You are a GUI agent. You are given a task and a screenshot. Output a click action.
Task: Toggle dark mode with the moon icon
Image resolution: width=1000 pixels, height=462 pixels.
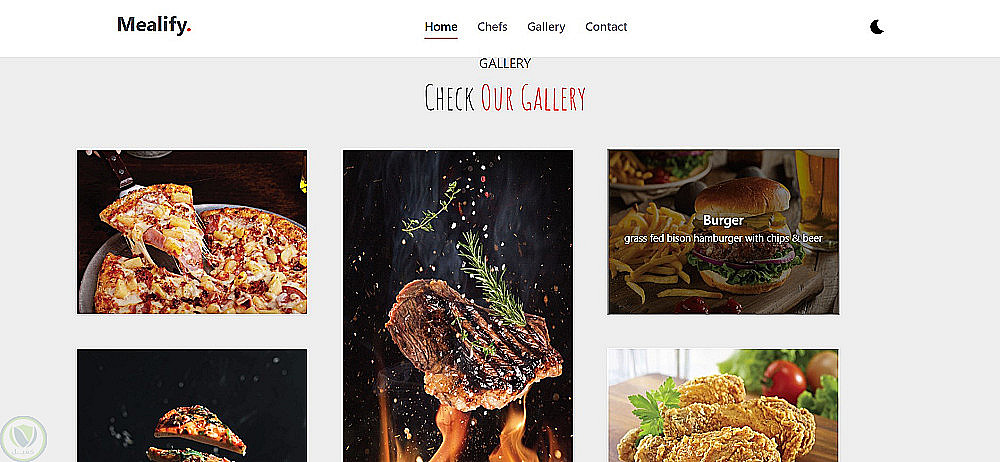click(877, 27)
